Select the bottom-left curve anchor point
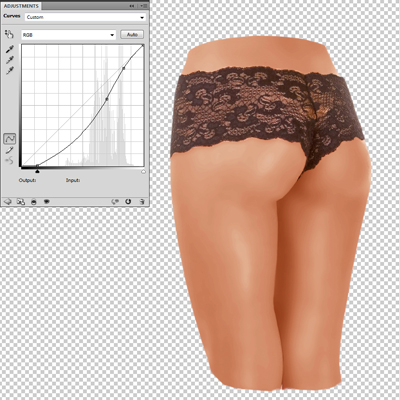The height and width of the screenshot is (400, 400). (37, 166)
